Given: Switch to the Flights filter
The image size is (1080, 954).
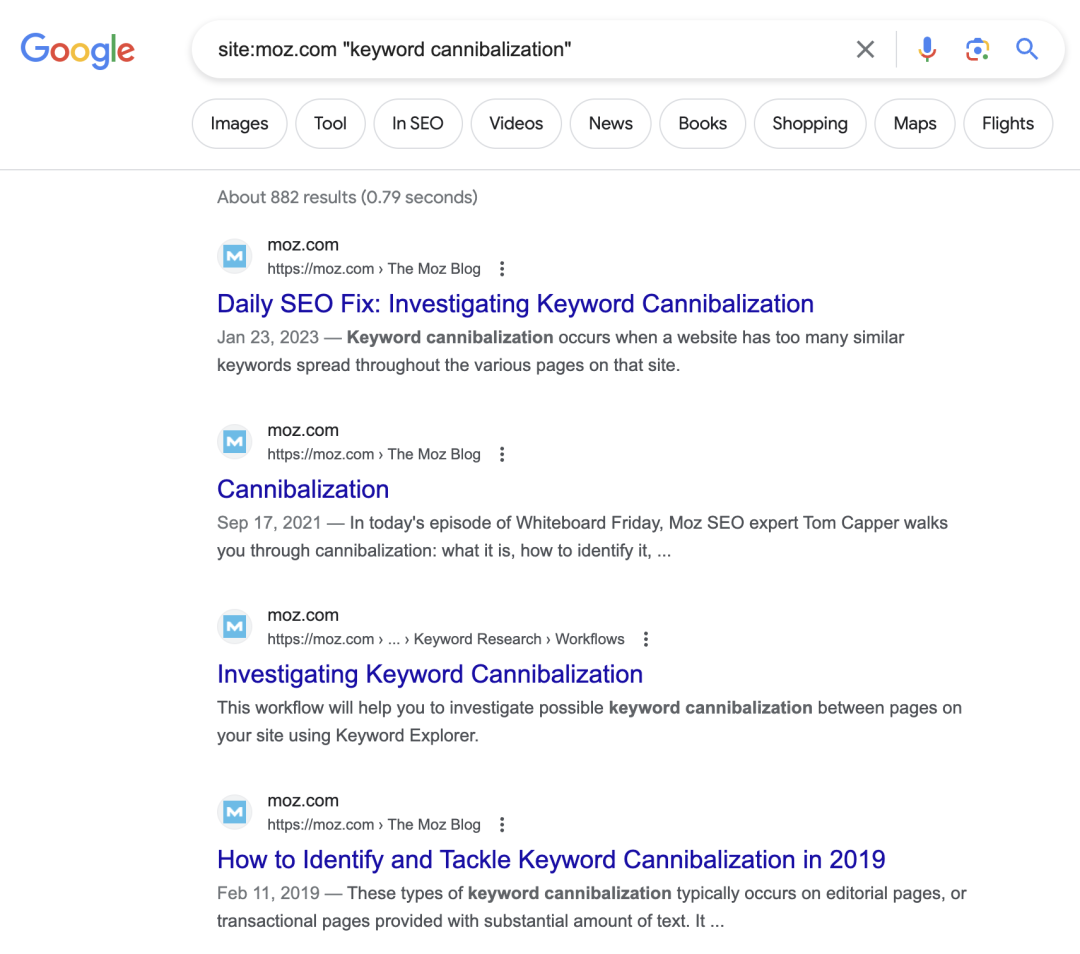Looking at the screenshot, I should pos(1008,123).
